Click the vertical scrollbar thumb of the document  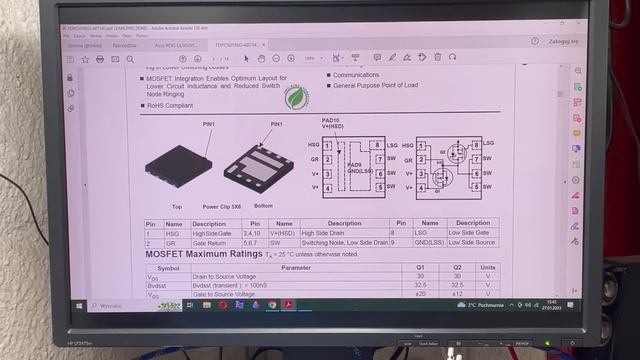point(560,94)
